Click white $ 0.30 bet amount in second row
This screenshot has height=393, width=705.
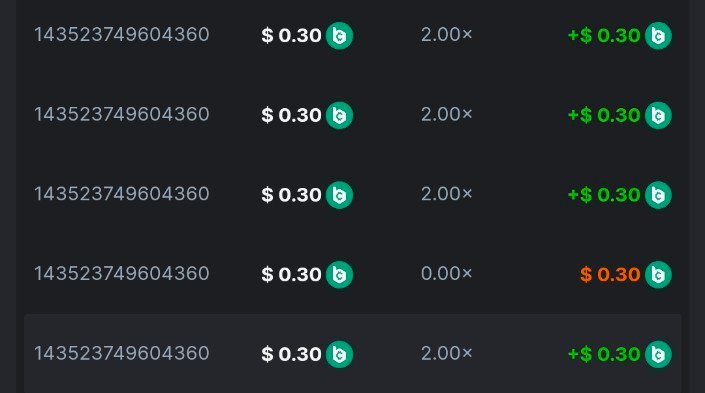291,115
